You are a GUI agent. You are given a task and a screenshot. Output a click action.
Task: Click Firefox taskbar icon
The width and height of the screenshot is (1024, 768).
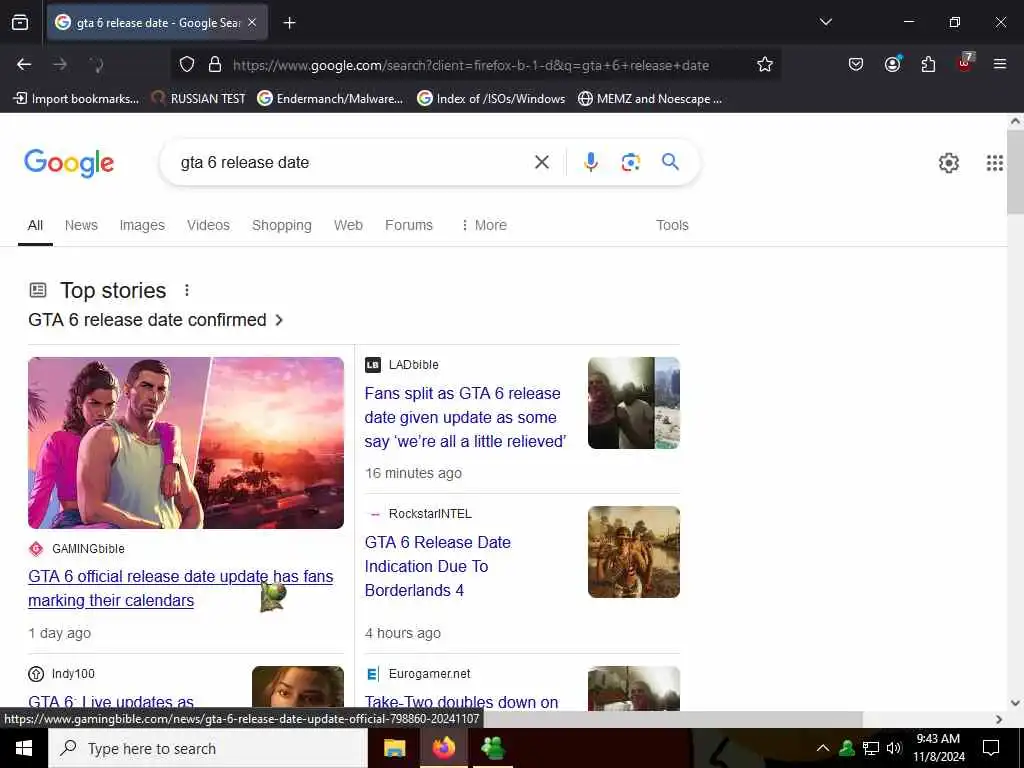[x=443, y=748]
